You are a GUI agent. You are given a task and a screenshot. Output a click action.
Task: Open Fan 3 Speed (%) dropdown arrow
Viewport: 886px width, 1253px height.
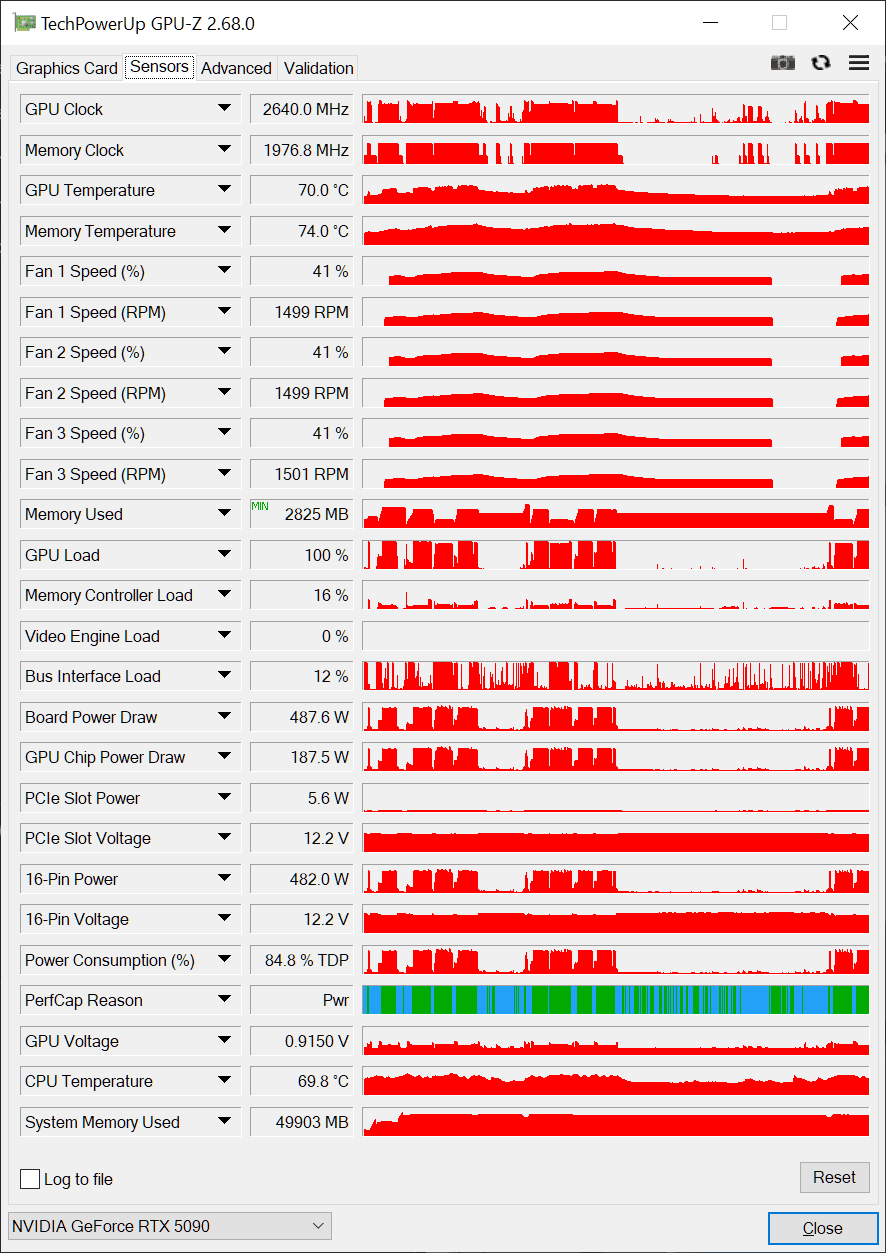coord(224,432)
